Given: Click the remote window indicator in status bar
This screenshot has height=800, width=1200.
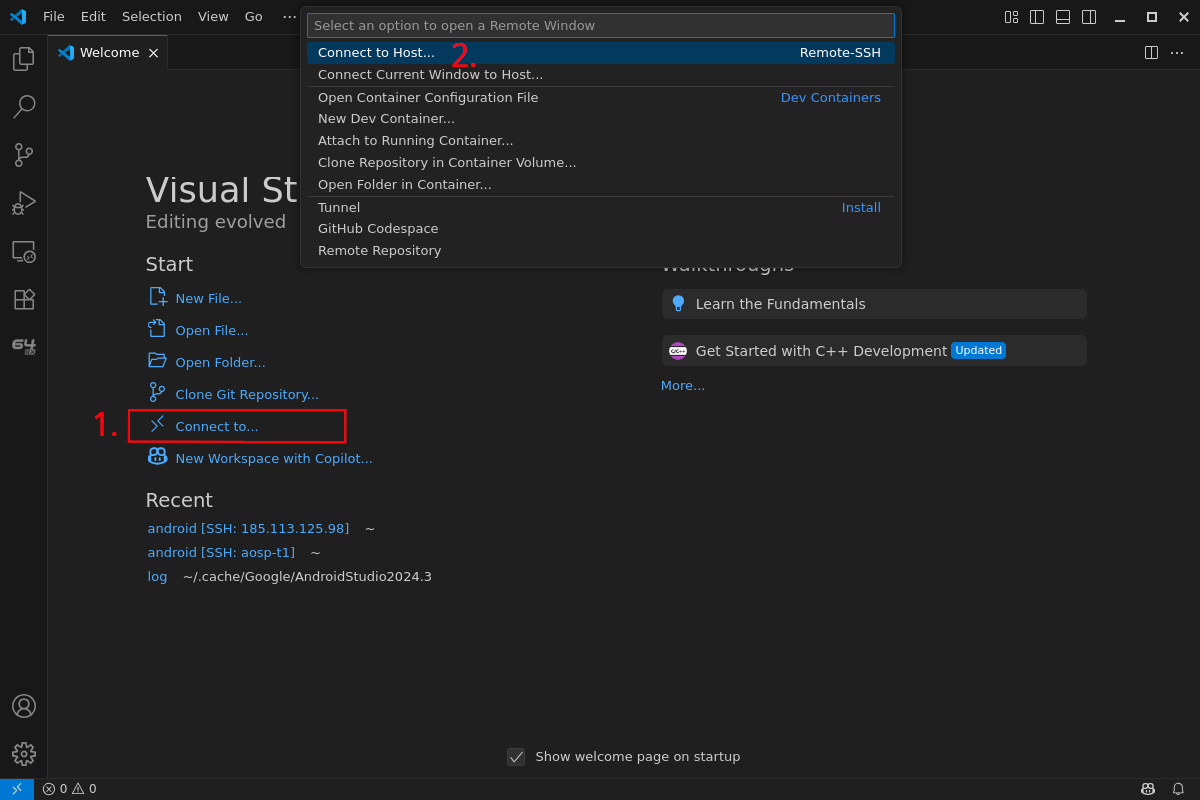Looking at the screenshot, I should [x=17, y=789].
